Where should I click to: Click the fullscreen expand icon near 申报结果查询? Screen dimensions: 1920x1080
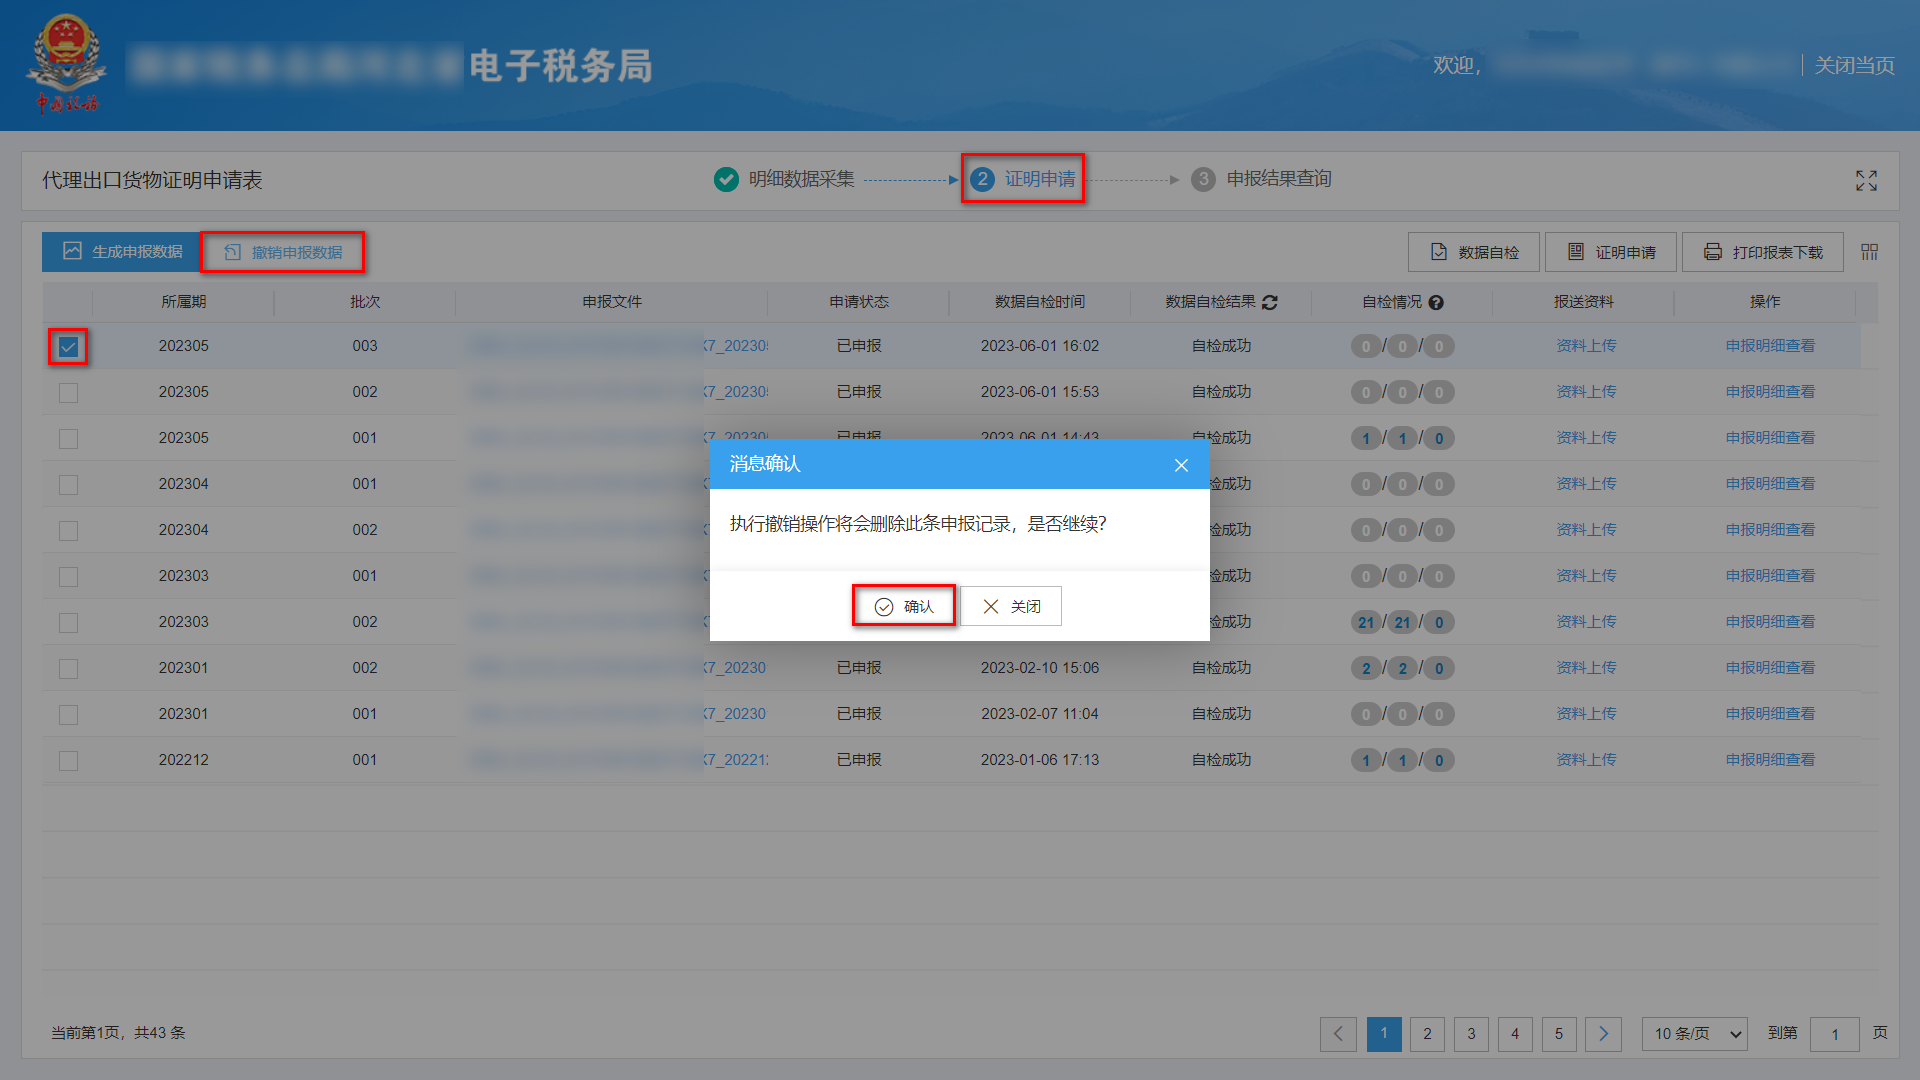point(1866,180)
